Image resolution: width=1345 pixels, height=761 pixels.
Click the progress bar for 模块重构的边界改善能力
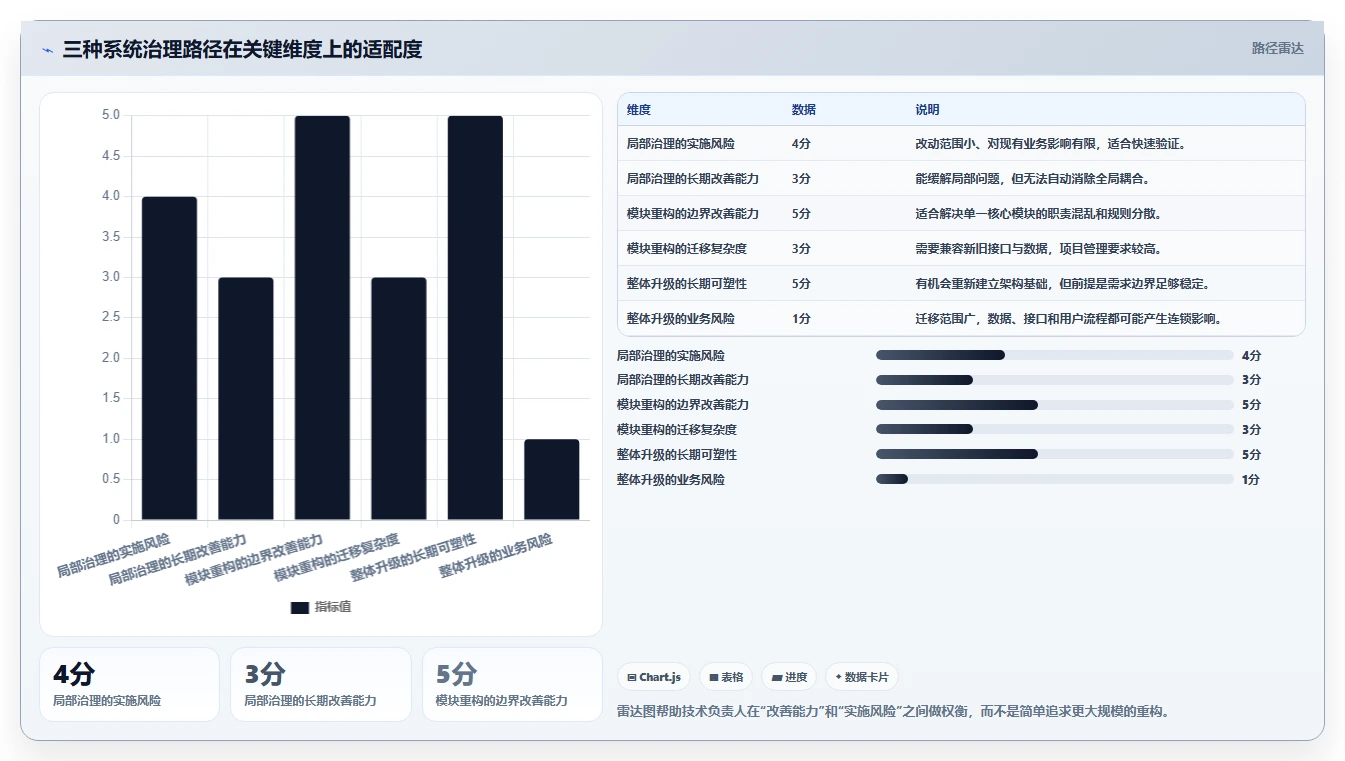click(x=1054, y=405)
